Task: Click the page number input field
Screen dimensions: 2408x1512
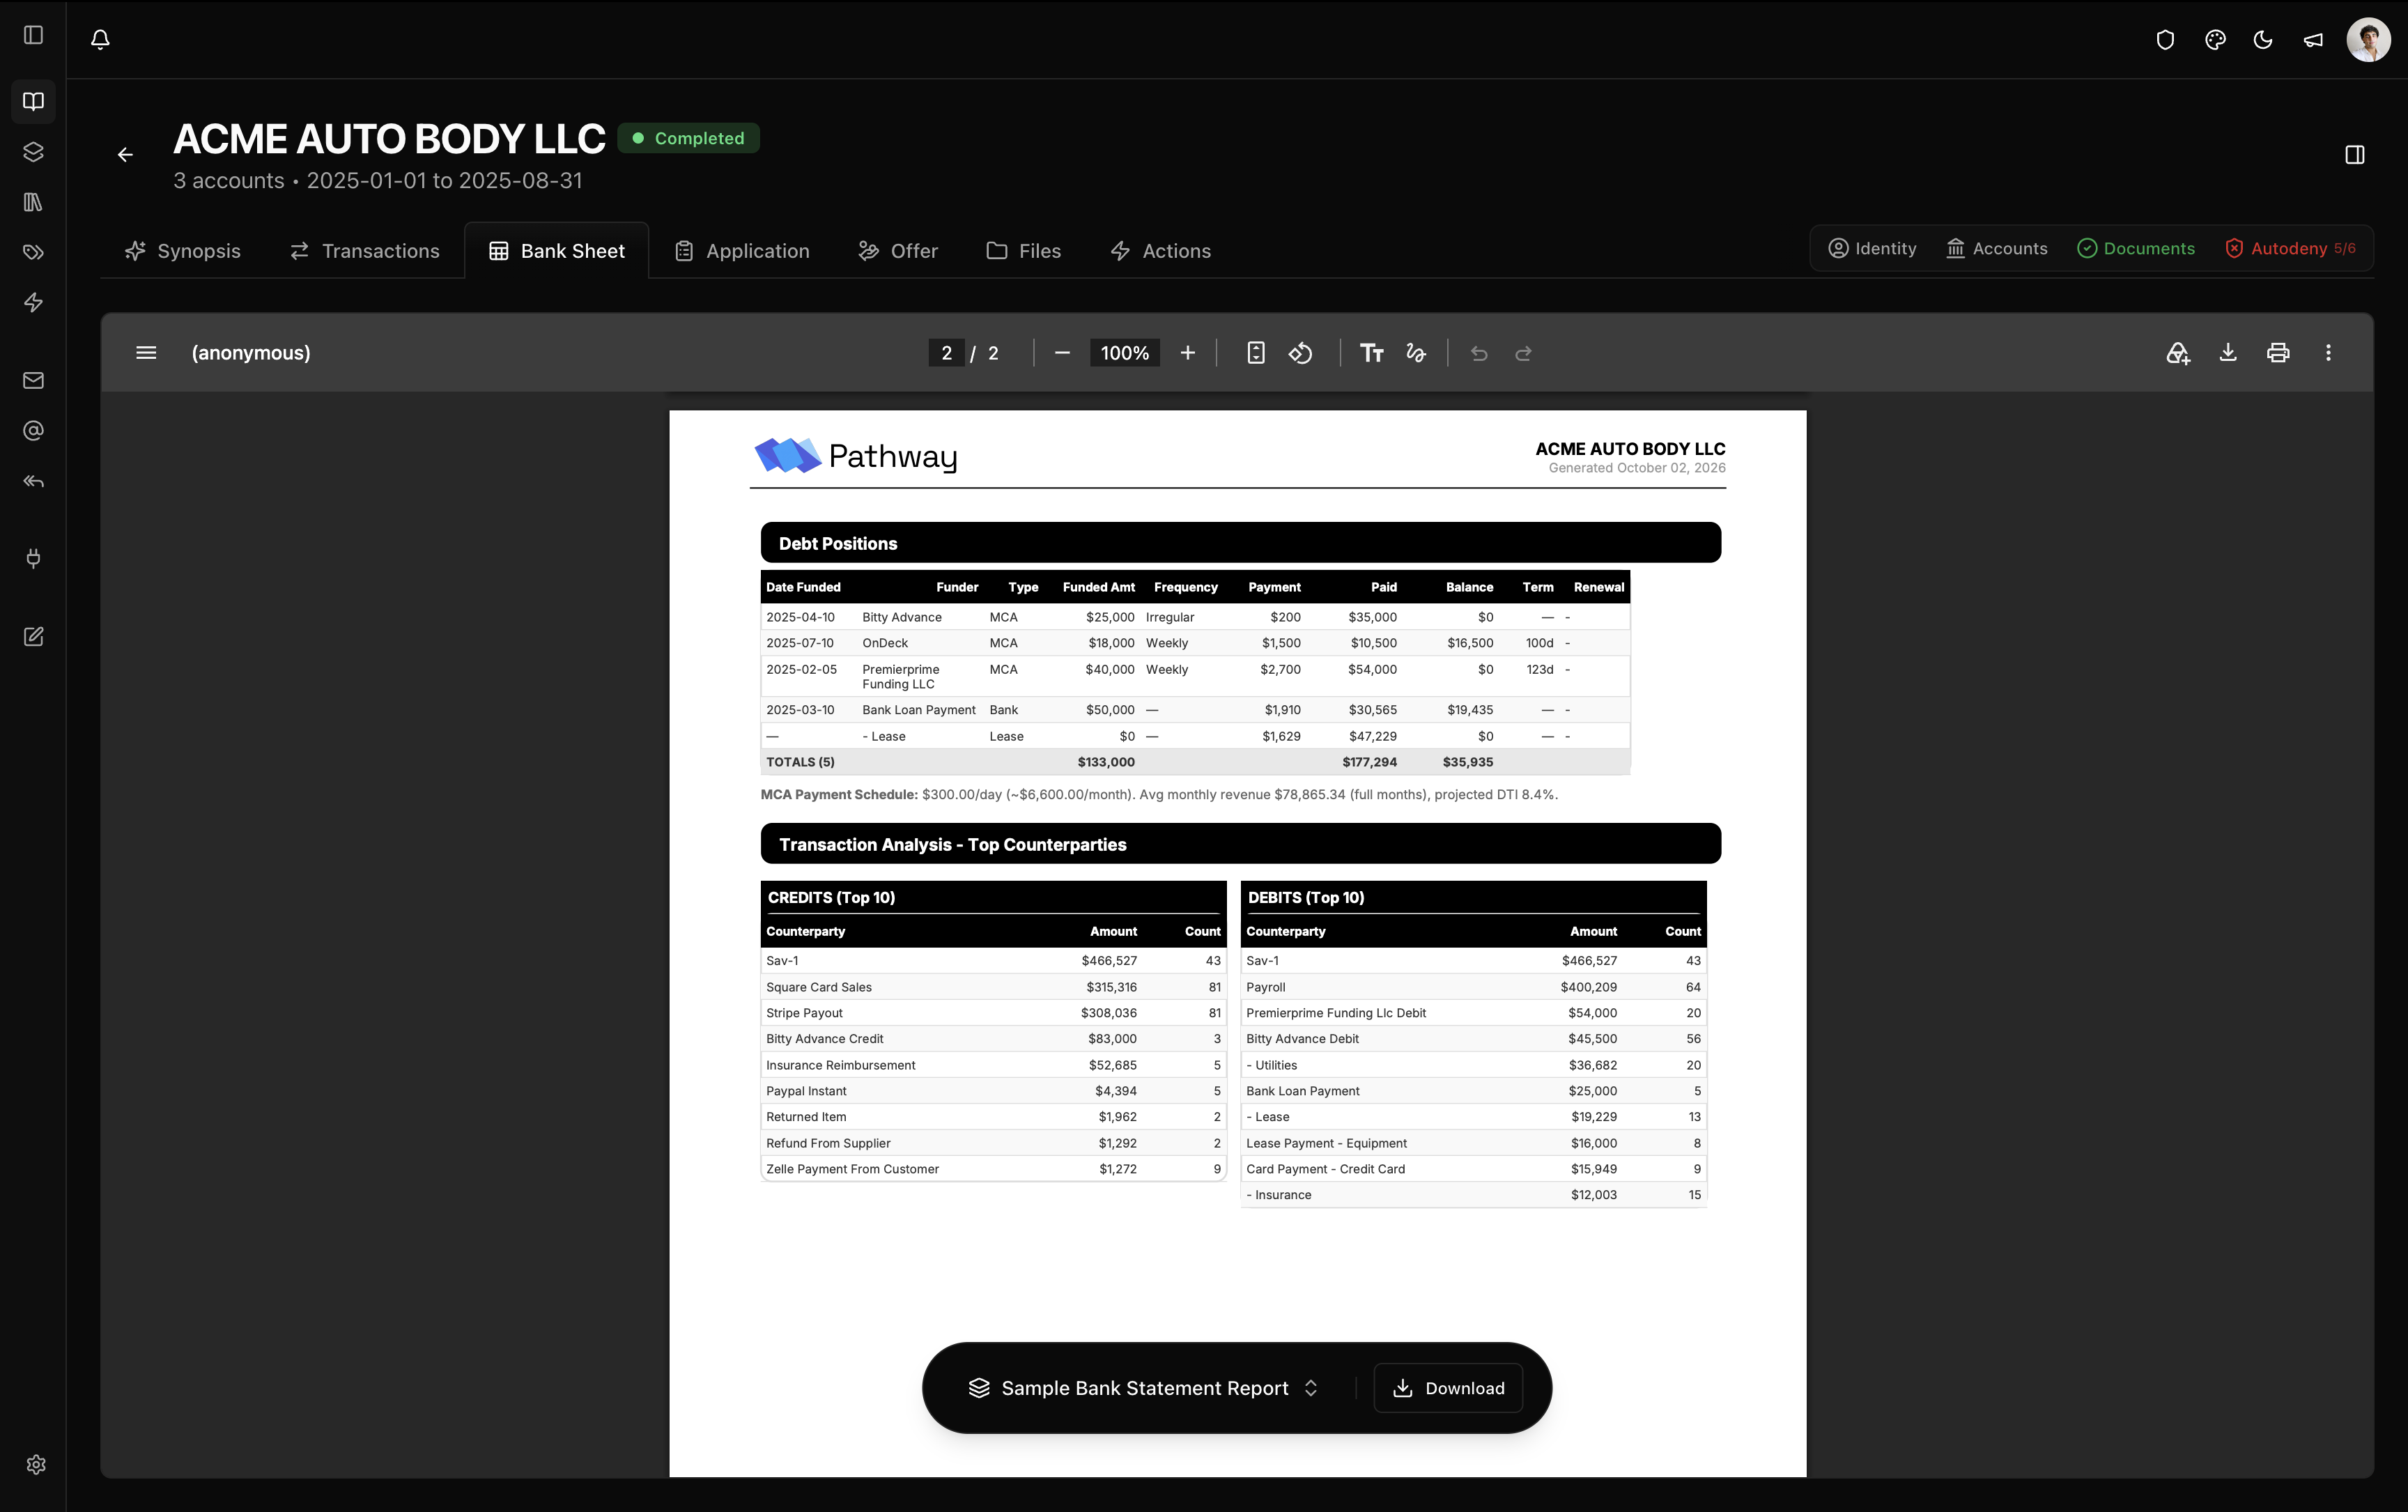Action: (x=946, y=353)
